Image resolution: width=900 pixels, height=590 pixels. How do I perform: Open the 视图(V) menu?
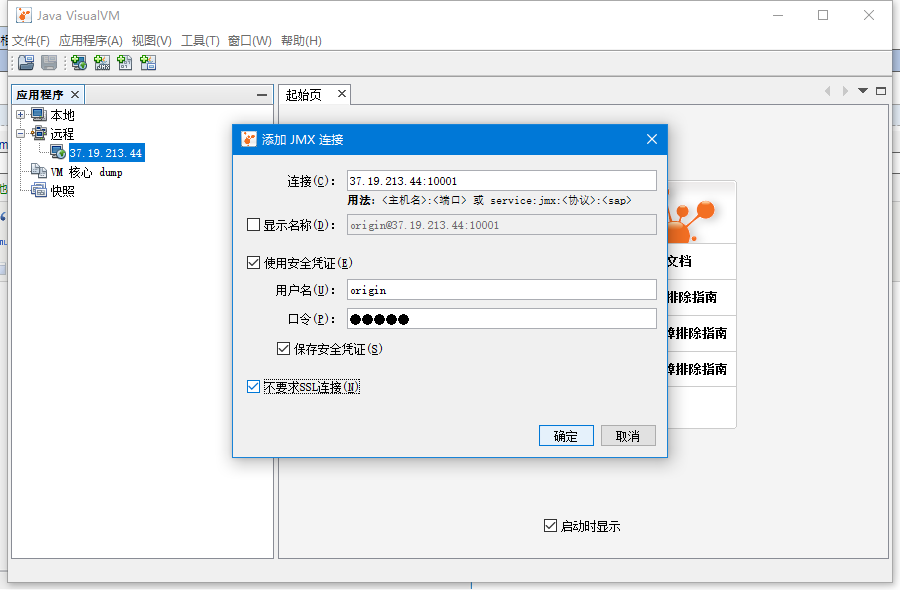click(152, 41)
